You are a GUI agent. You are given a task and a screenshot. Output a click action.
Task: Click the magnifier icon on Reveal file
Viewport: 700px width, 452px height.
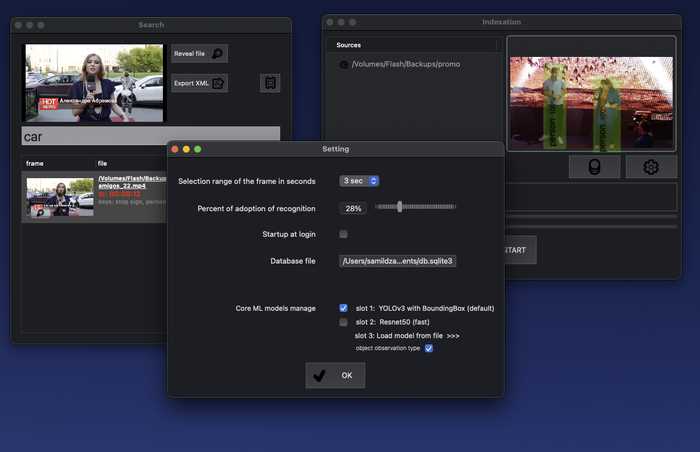pyautogui.click(x=217, y=54)
